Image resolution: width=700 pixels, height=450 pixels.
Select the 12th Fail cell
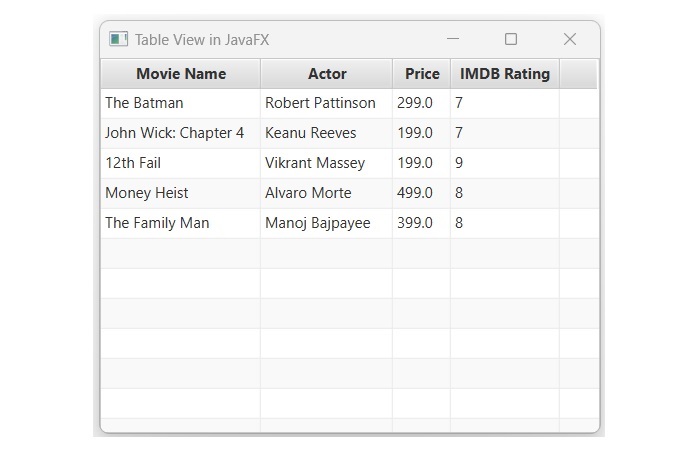click(133, 163)
